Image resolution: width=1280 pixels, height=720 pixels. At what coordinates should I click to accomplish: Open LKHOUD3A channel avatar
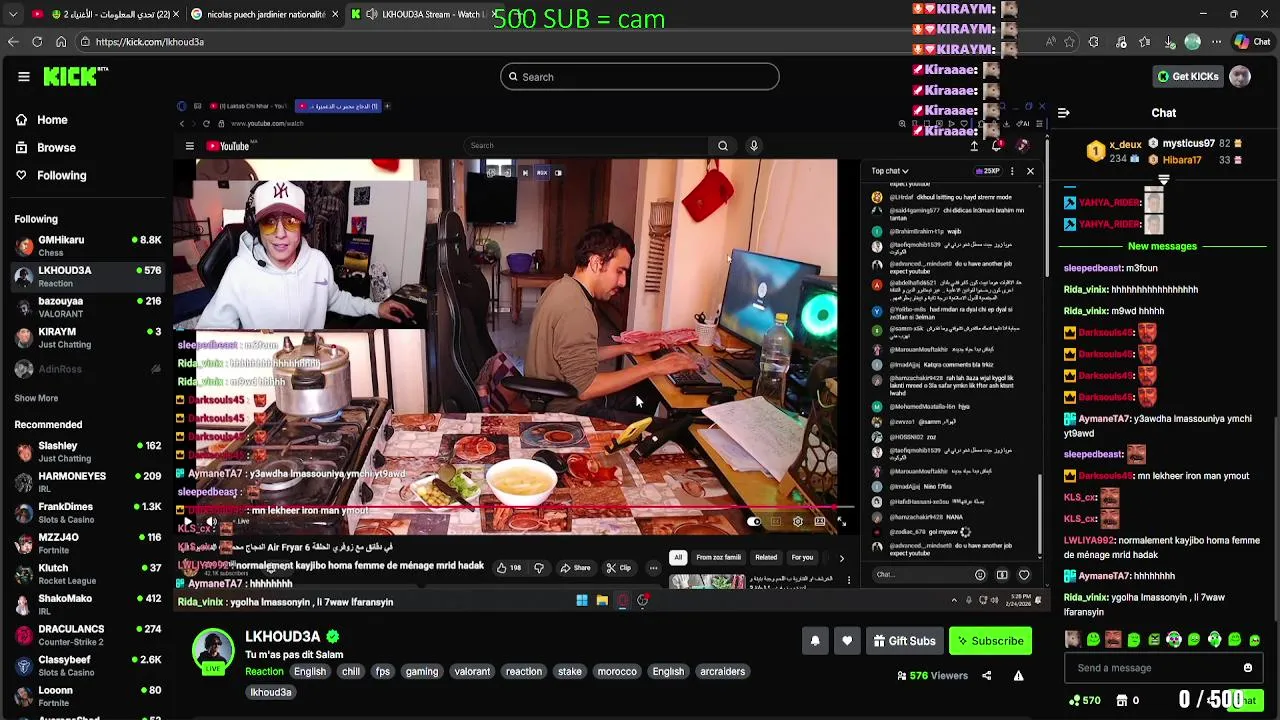click(213, 651)
